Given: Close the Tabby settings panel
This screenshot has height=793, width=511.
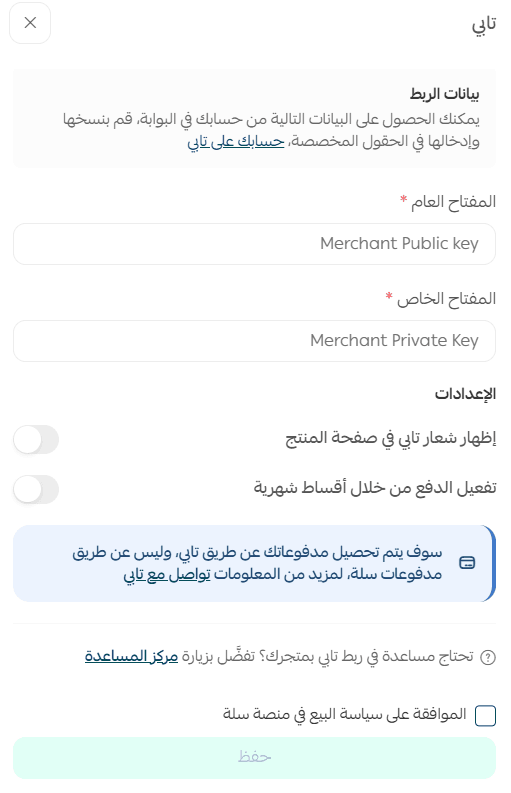Looking at the screenshot, I should pyautogui.click(x=30, y=23).
